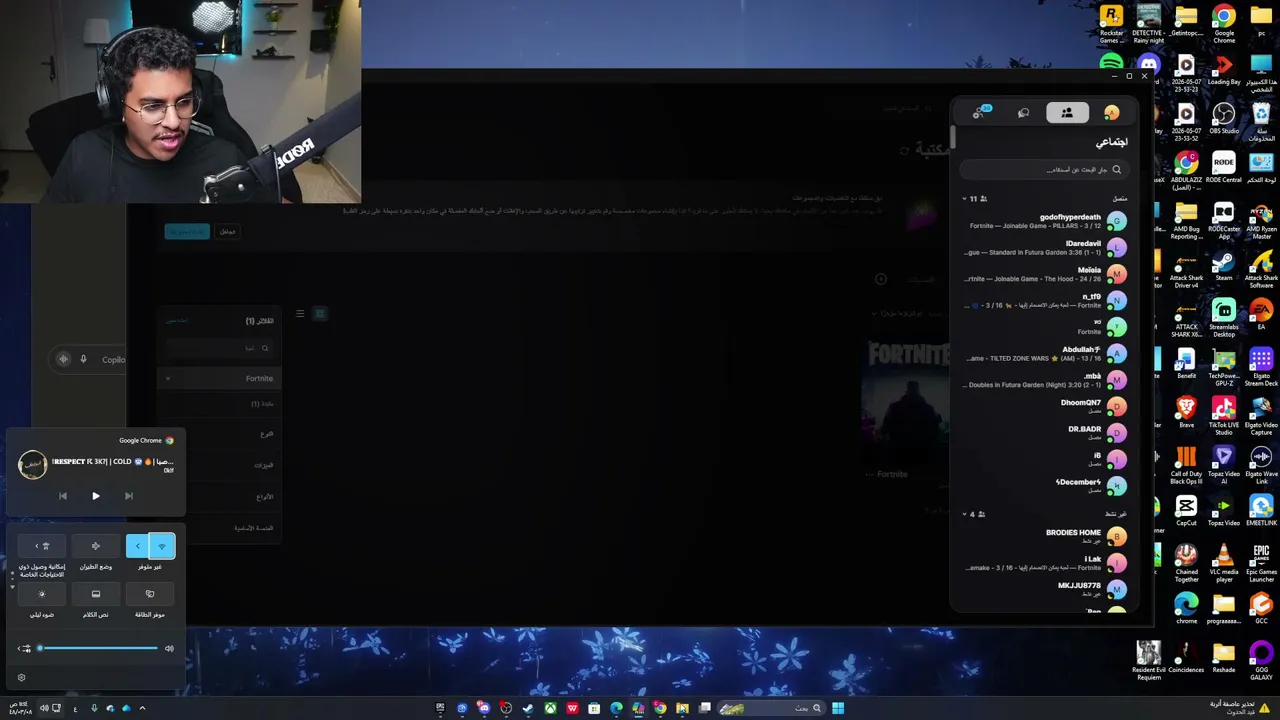Mute the speaker icon by volume slider

click(169, 649)
